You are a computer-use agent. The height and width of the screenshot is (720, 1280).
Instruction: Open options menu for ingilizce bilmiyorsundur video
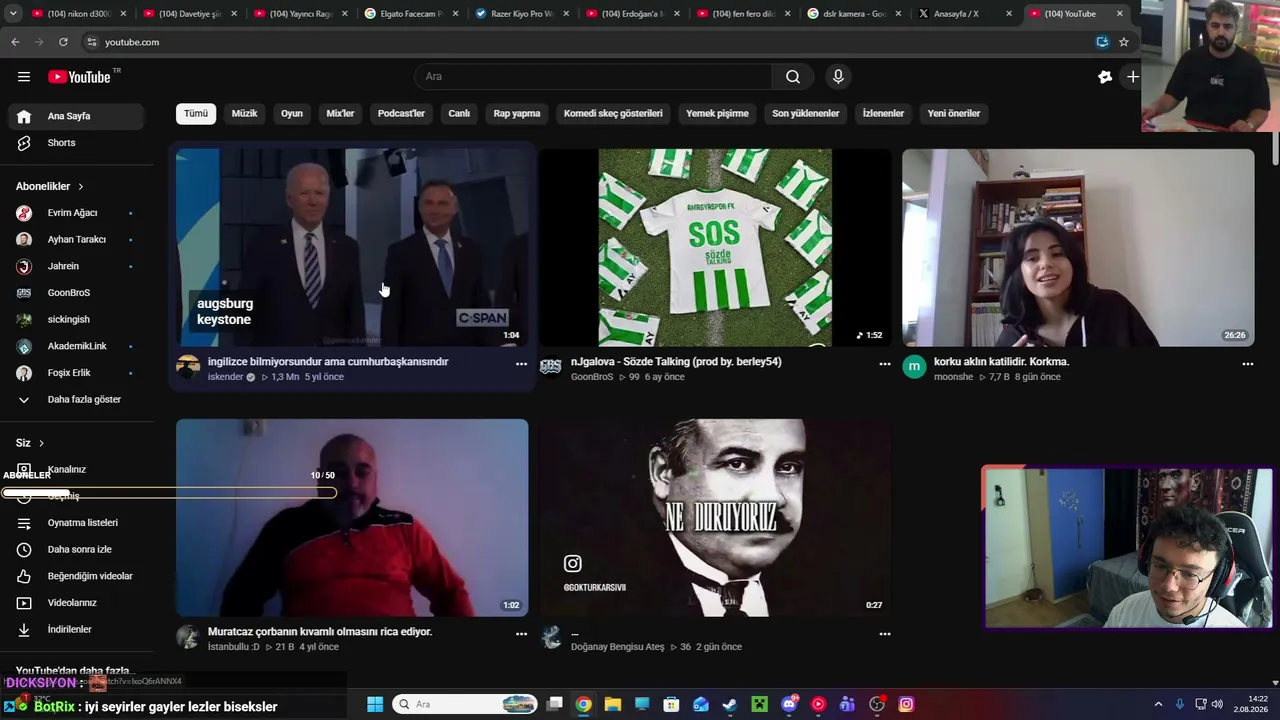click(521, 364)
